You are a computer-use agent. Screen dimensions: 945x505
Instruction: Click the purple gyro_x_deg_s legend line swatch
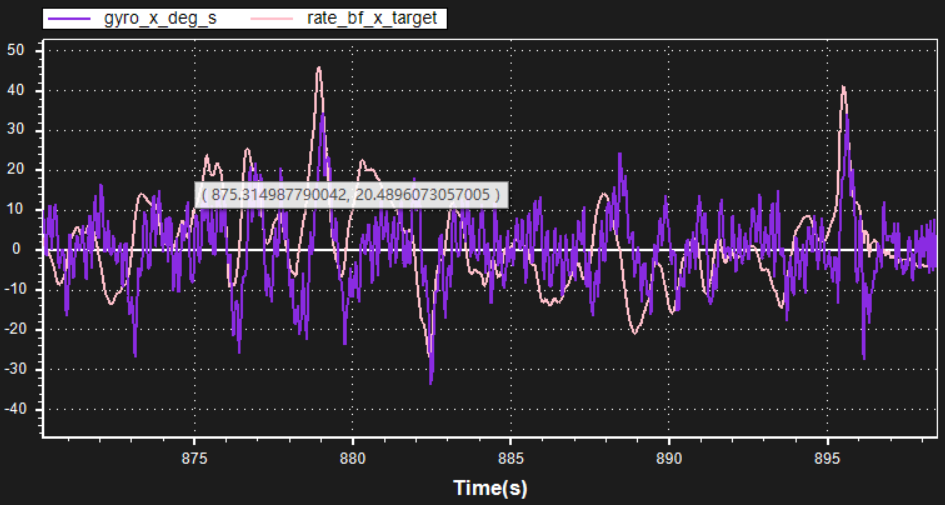69,19
